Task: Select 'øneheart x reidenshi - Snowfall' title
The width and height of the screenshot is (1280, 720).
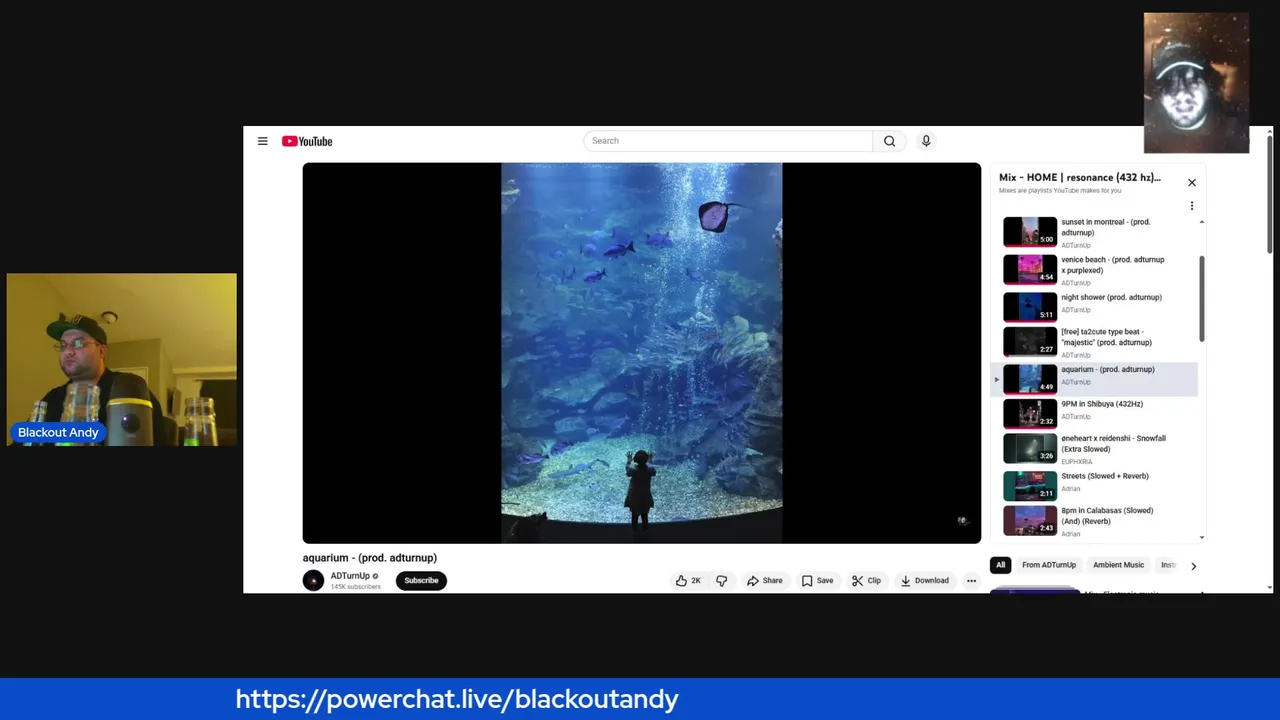Action: pyautogui.click(x=1113, y=443)
